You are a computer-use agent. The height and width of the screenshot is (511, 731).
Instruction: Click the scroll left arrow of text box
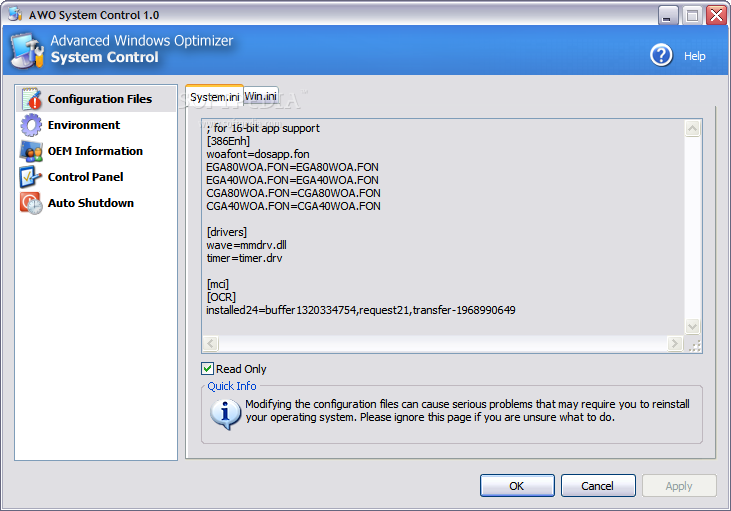coord(211,344)
